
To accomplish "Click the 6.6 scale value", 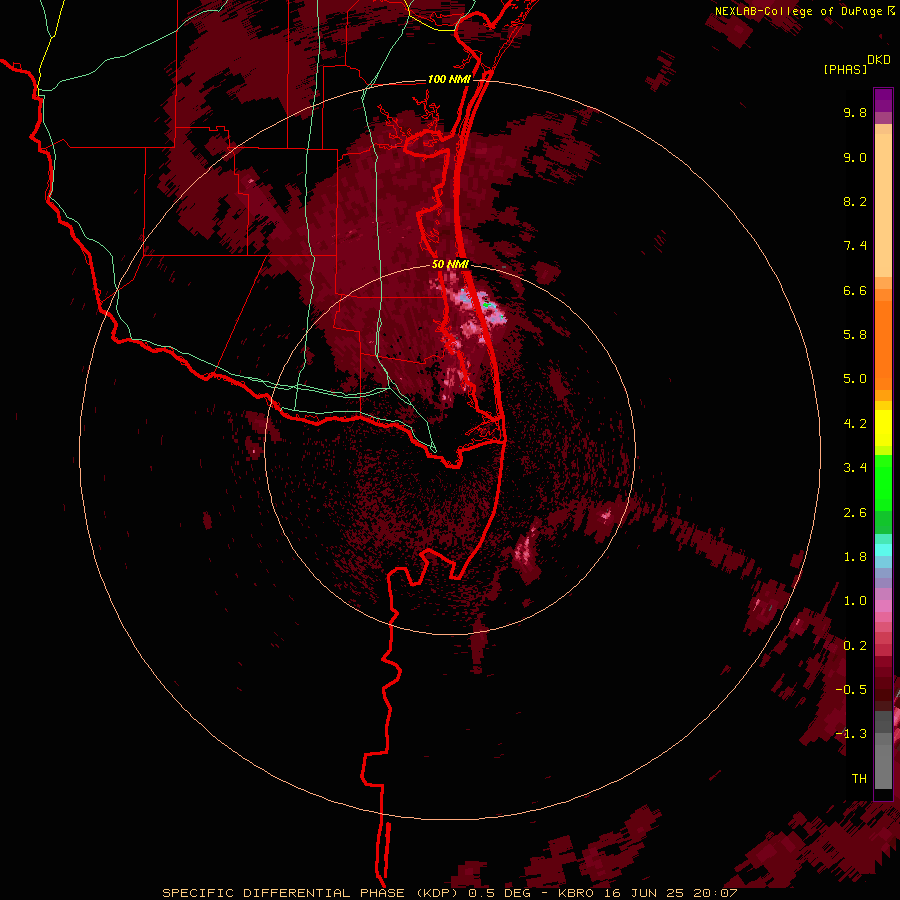I will pos(855,290).
